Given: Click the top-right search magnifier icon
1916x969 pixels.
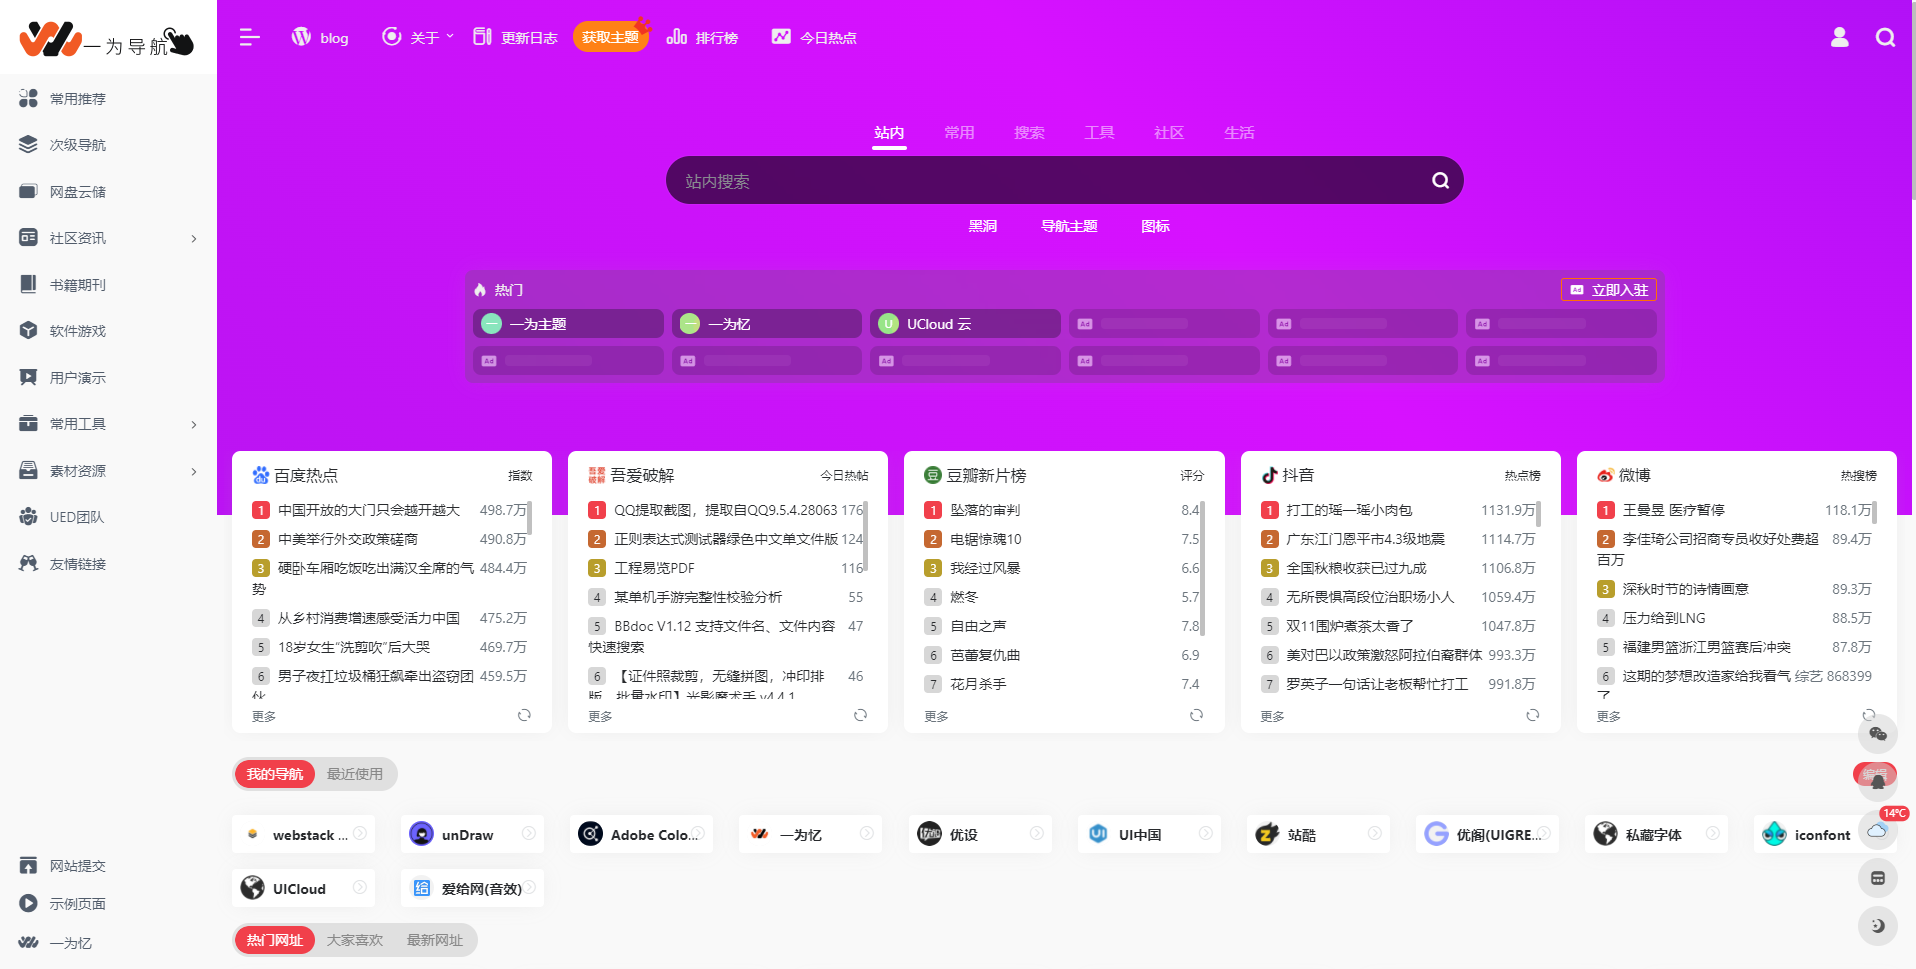Looking at the screenshot, I should click(x=1885, y=38).
